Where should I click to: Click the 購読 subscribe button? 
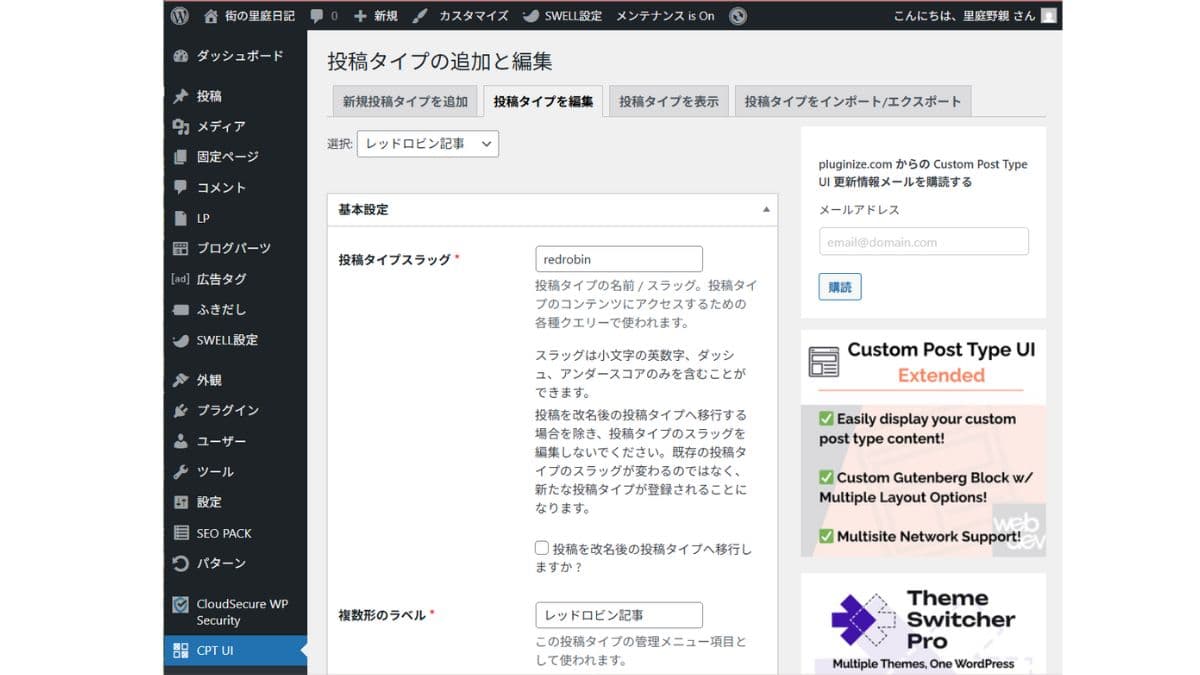click(x=840, y=287)
